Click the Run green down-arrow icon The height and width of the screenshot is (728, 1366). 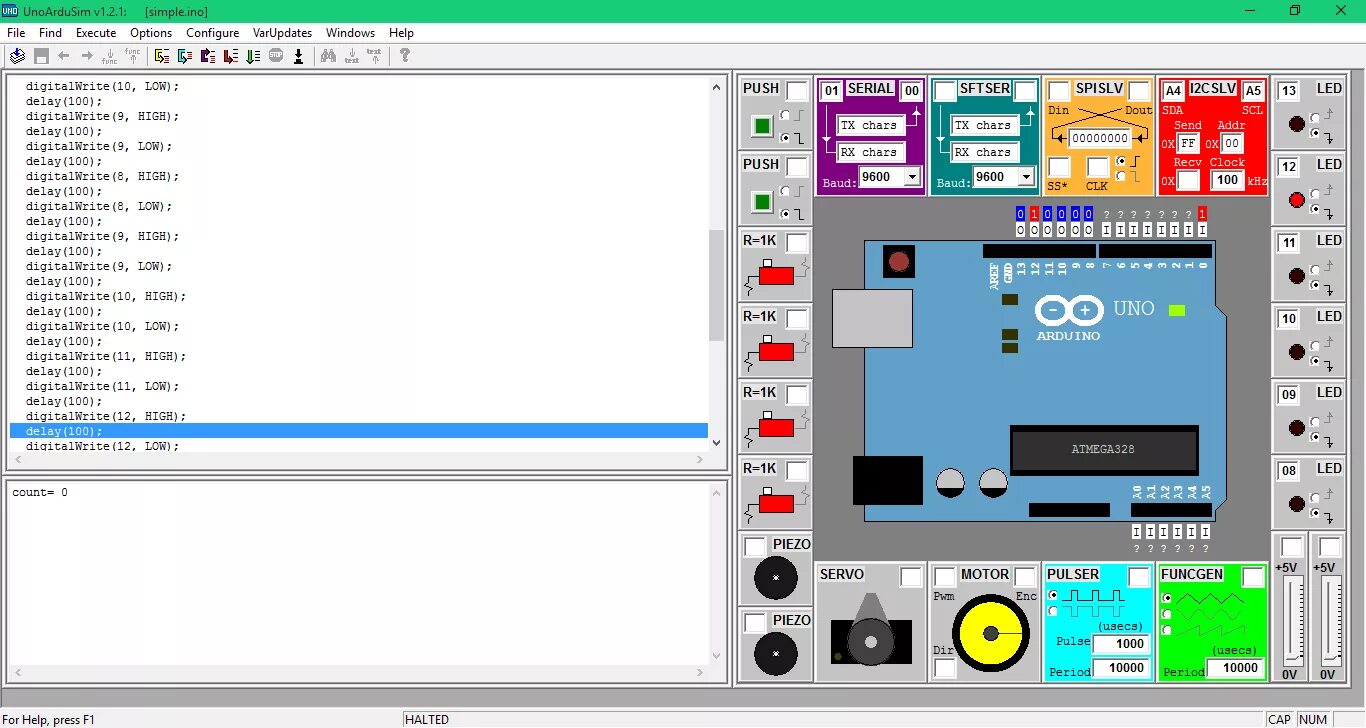click(x=253, y=56)
